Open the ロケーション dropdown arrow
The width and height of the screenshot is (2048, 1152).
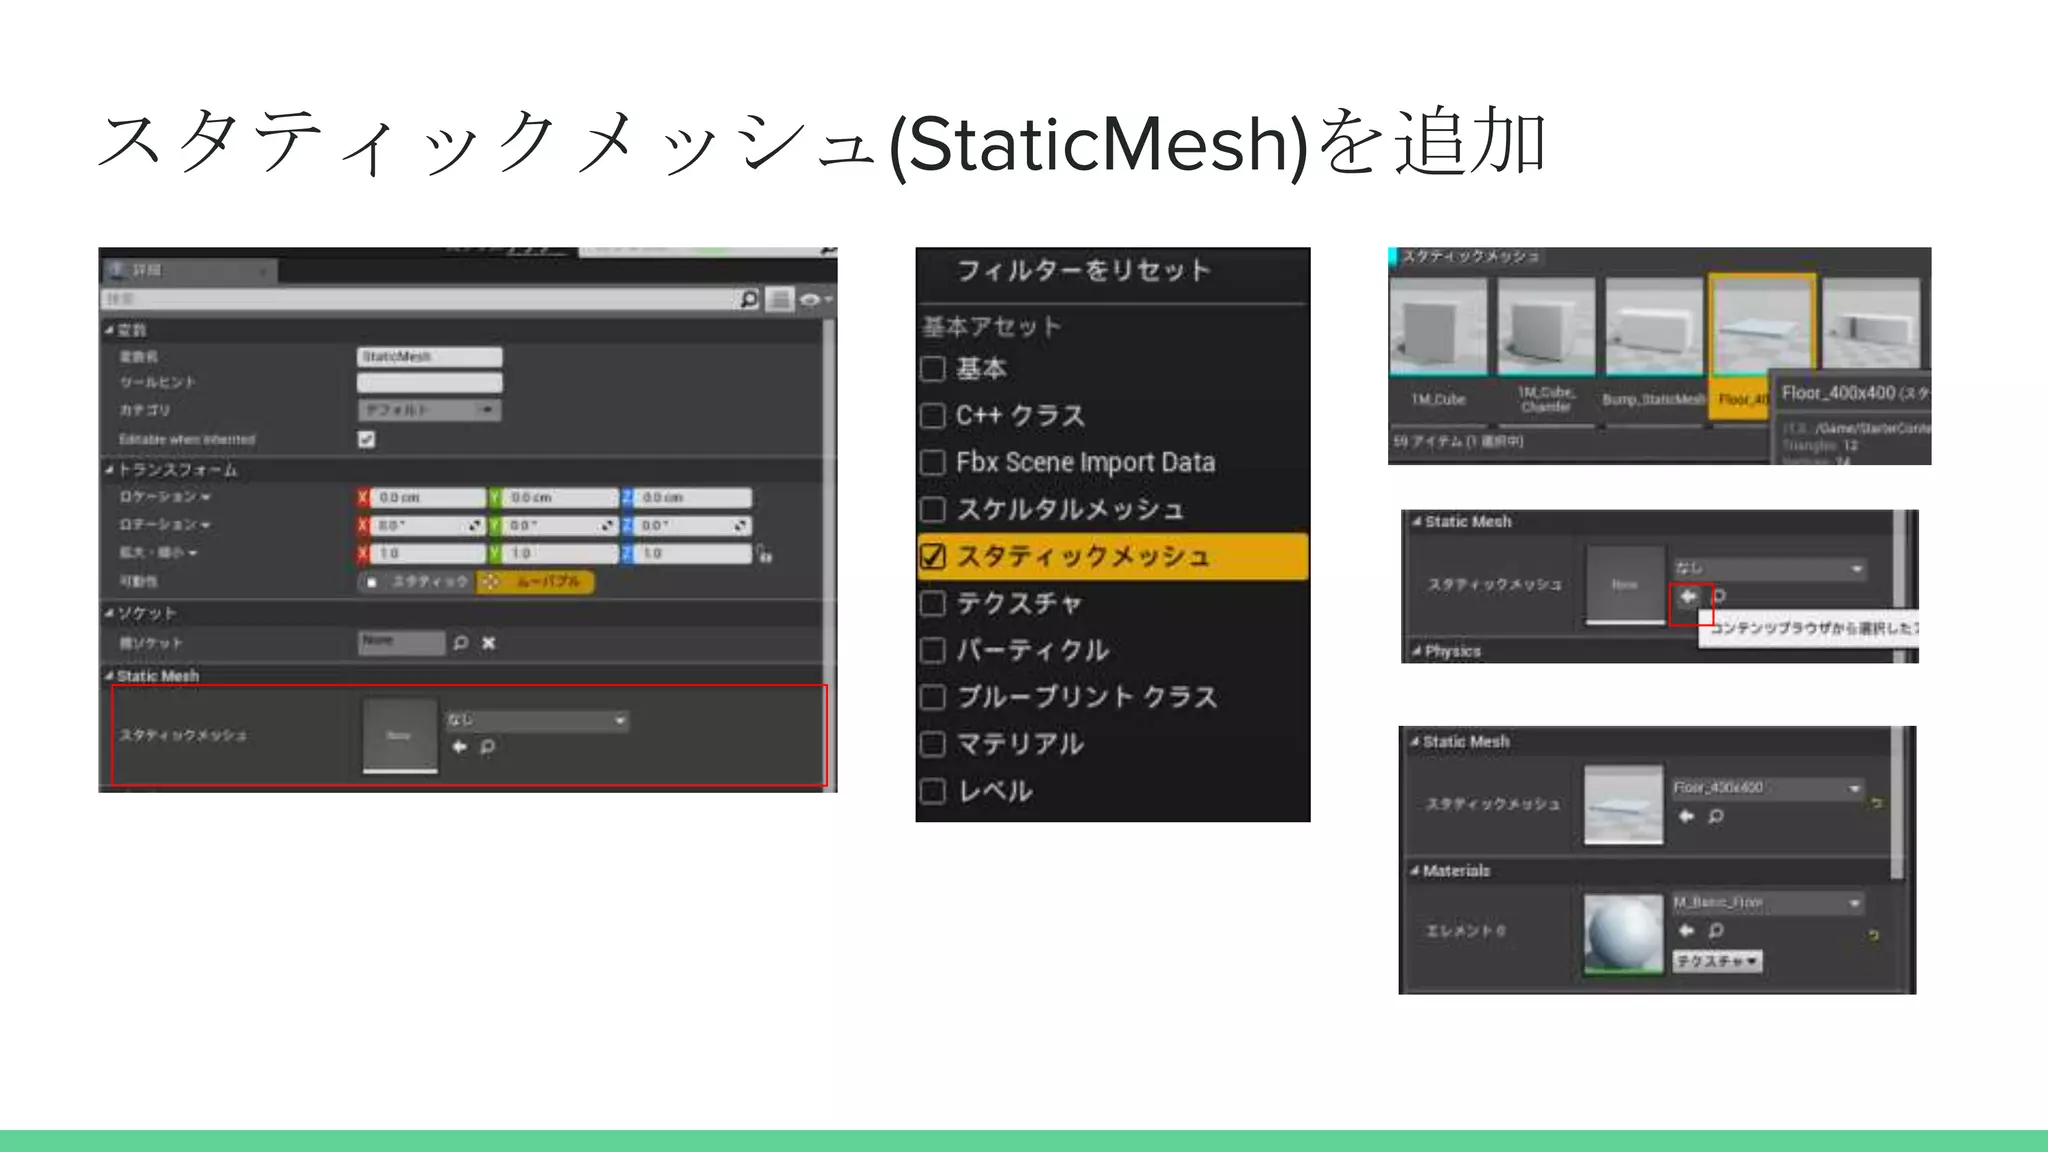pyautogui.click(x=206, y=497)
